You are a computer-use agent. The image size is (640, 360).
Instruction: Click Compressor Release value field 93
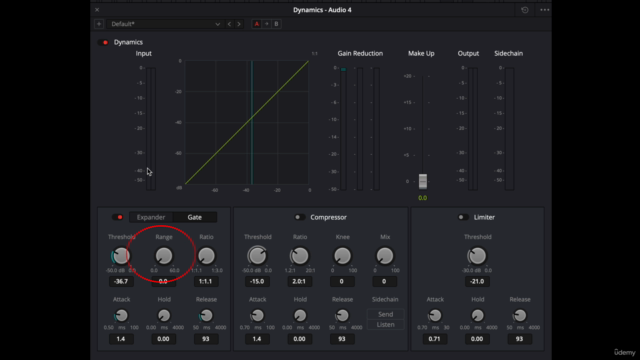pyautogui.click(x=342, y=339)
